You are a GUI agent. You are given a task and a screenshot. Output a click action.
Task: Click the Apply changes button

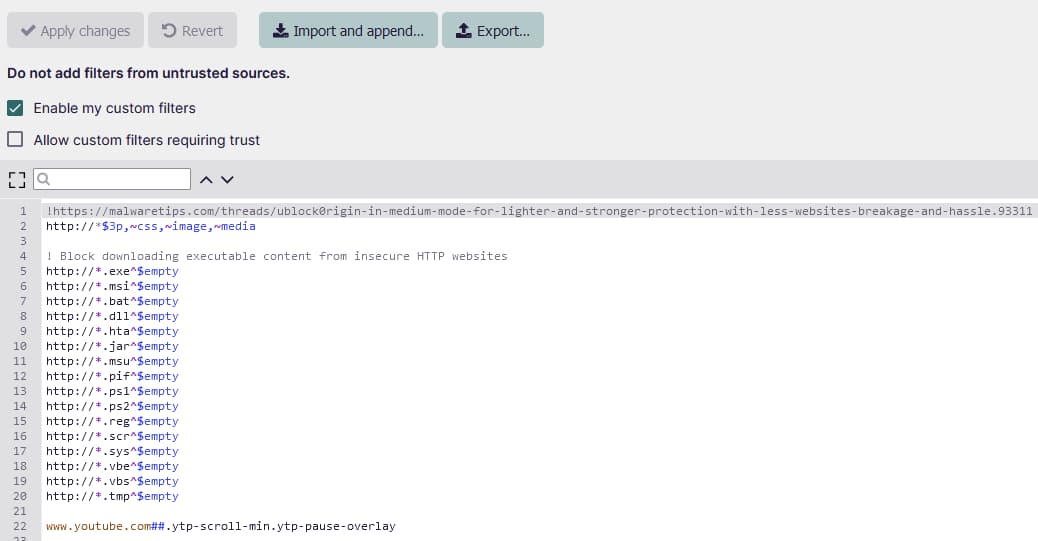coord(76,31)
